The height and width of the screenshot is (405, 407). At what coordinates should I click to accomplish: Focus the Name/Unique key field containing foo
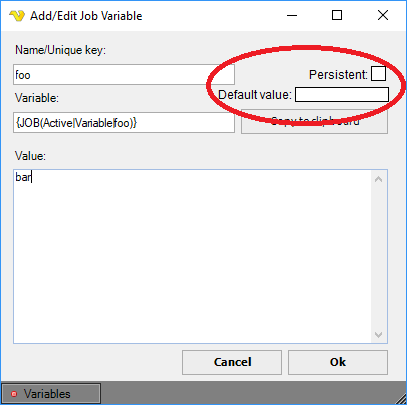tap(124, 75)
